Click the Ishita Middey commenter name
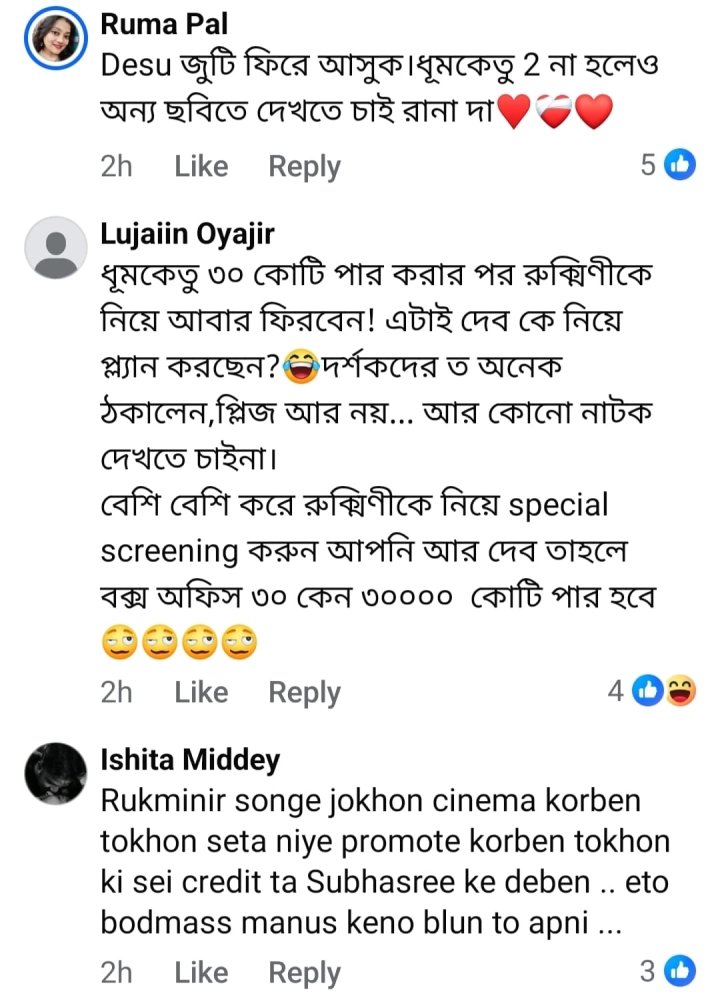The width and height of the screenshot is (720, 1000). tap(190, 761)
